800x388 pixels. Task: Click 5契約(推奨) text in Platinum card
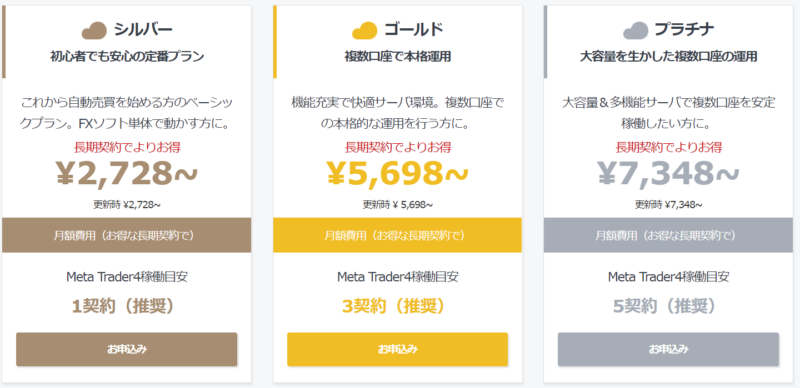[x=668, y=306]
